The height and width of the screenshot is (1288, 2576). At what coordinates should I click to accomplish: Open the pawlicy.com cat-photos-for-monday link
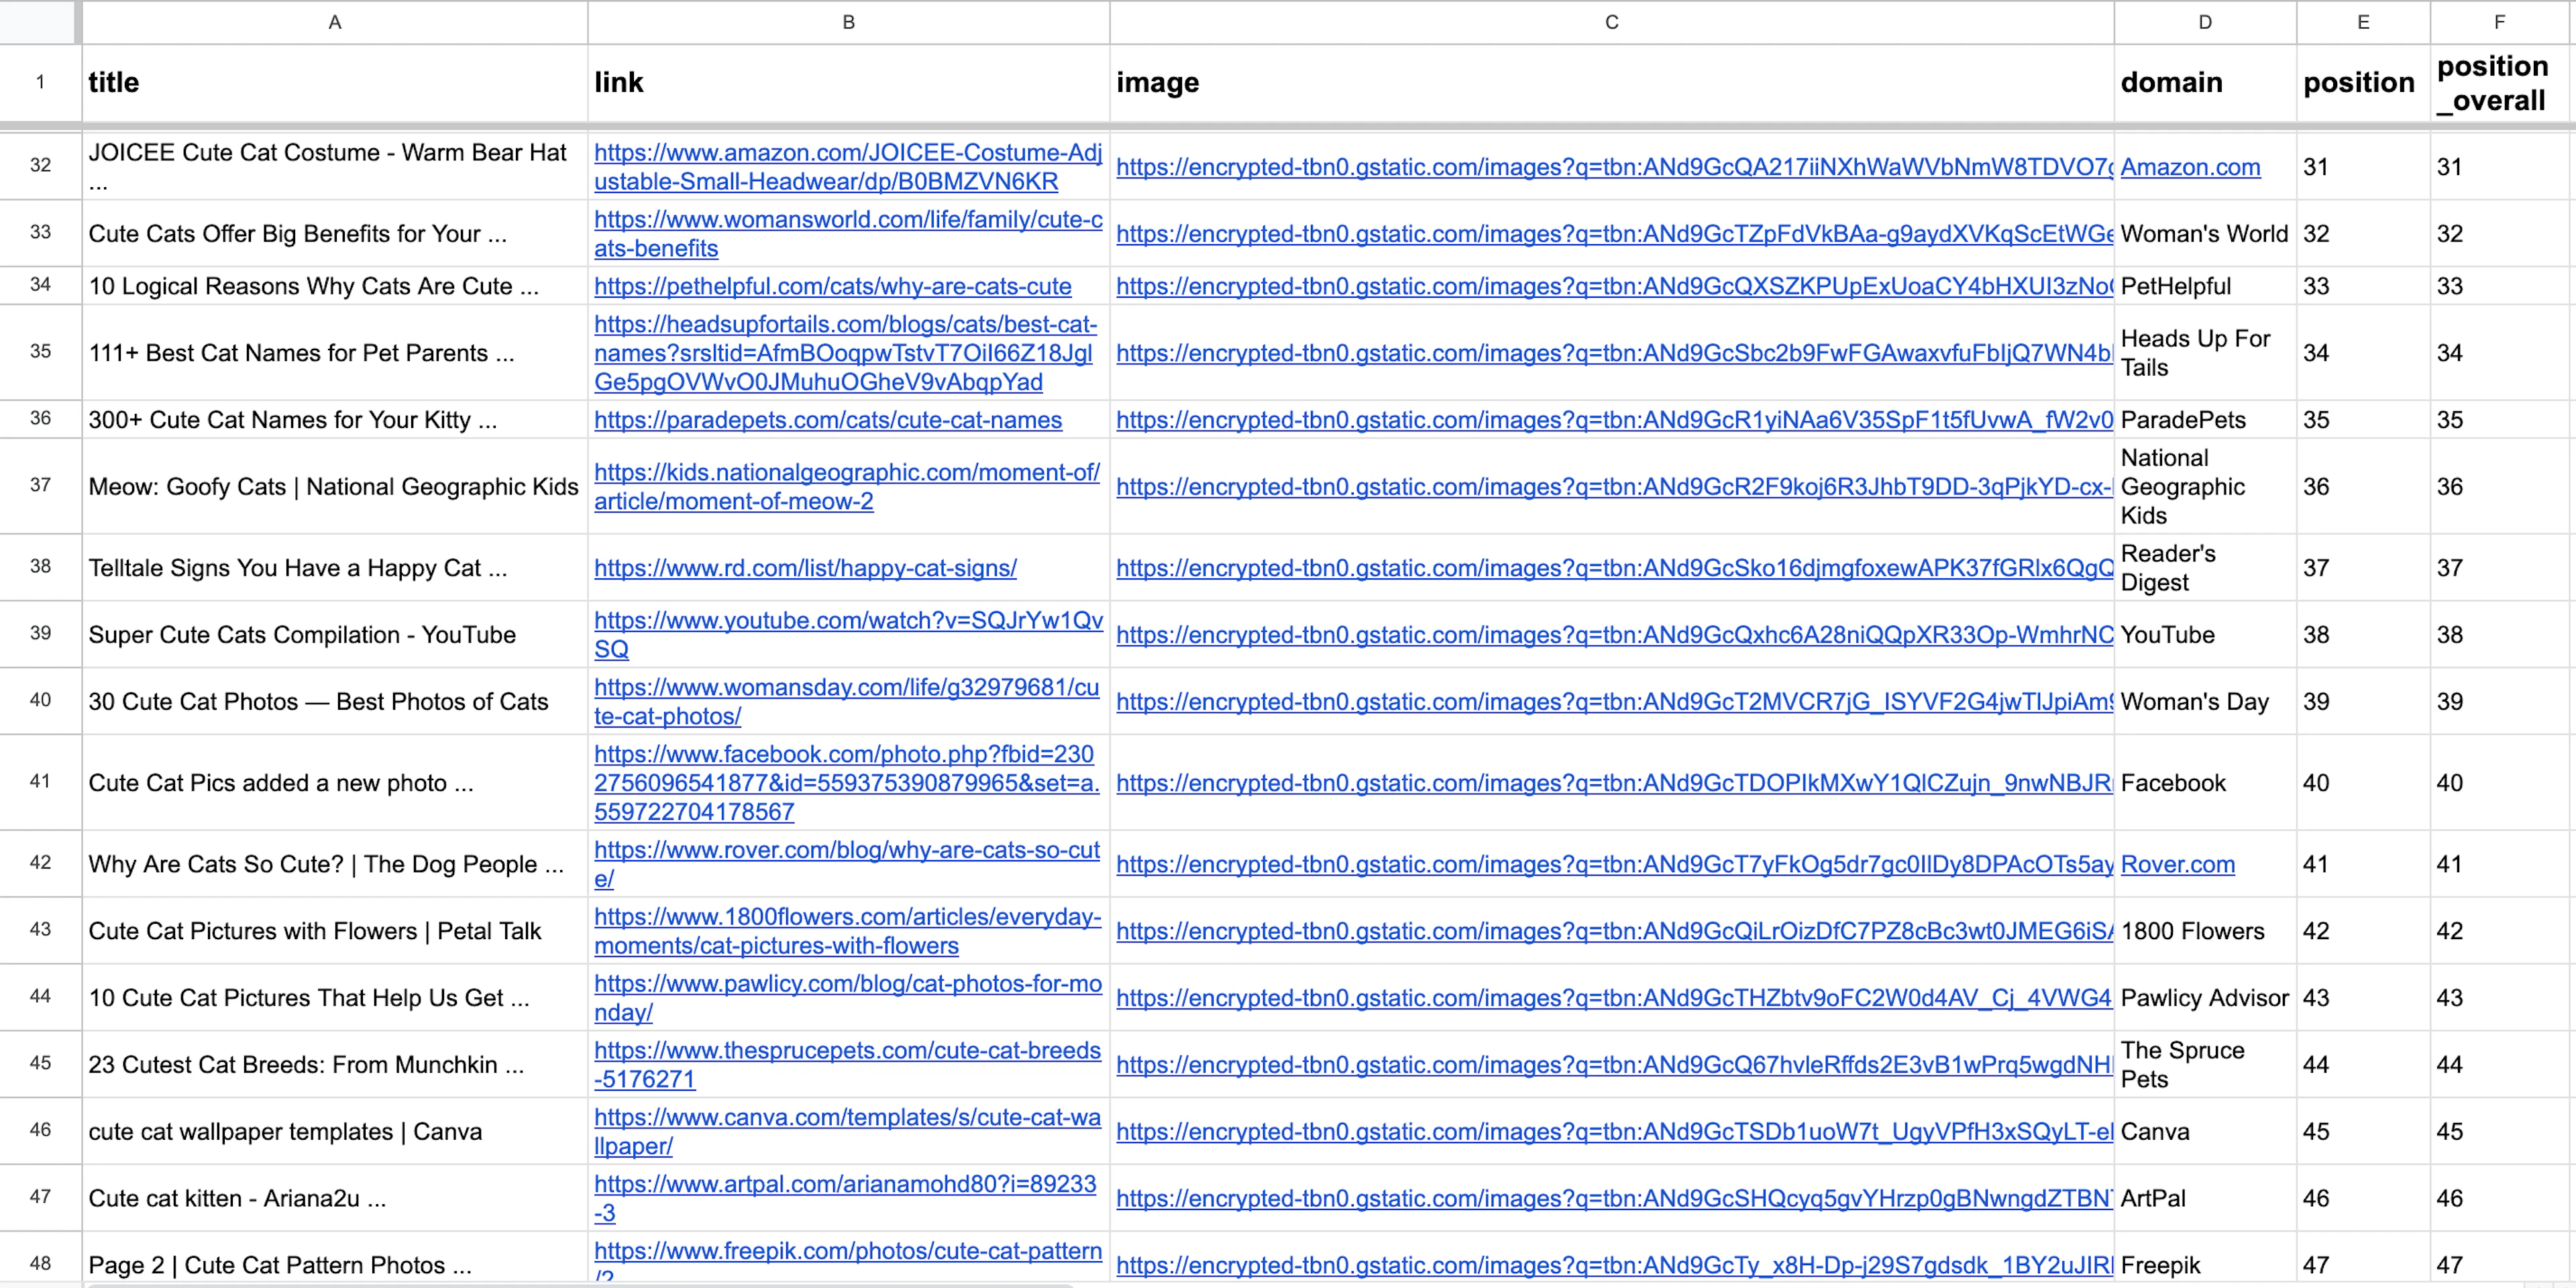point(848,997)
